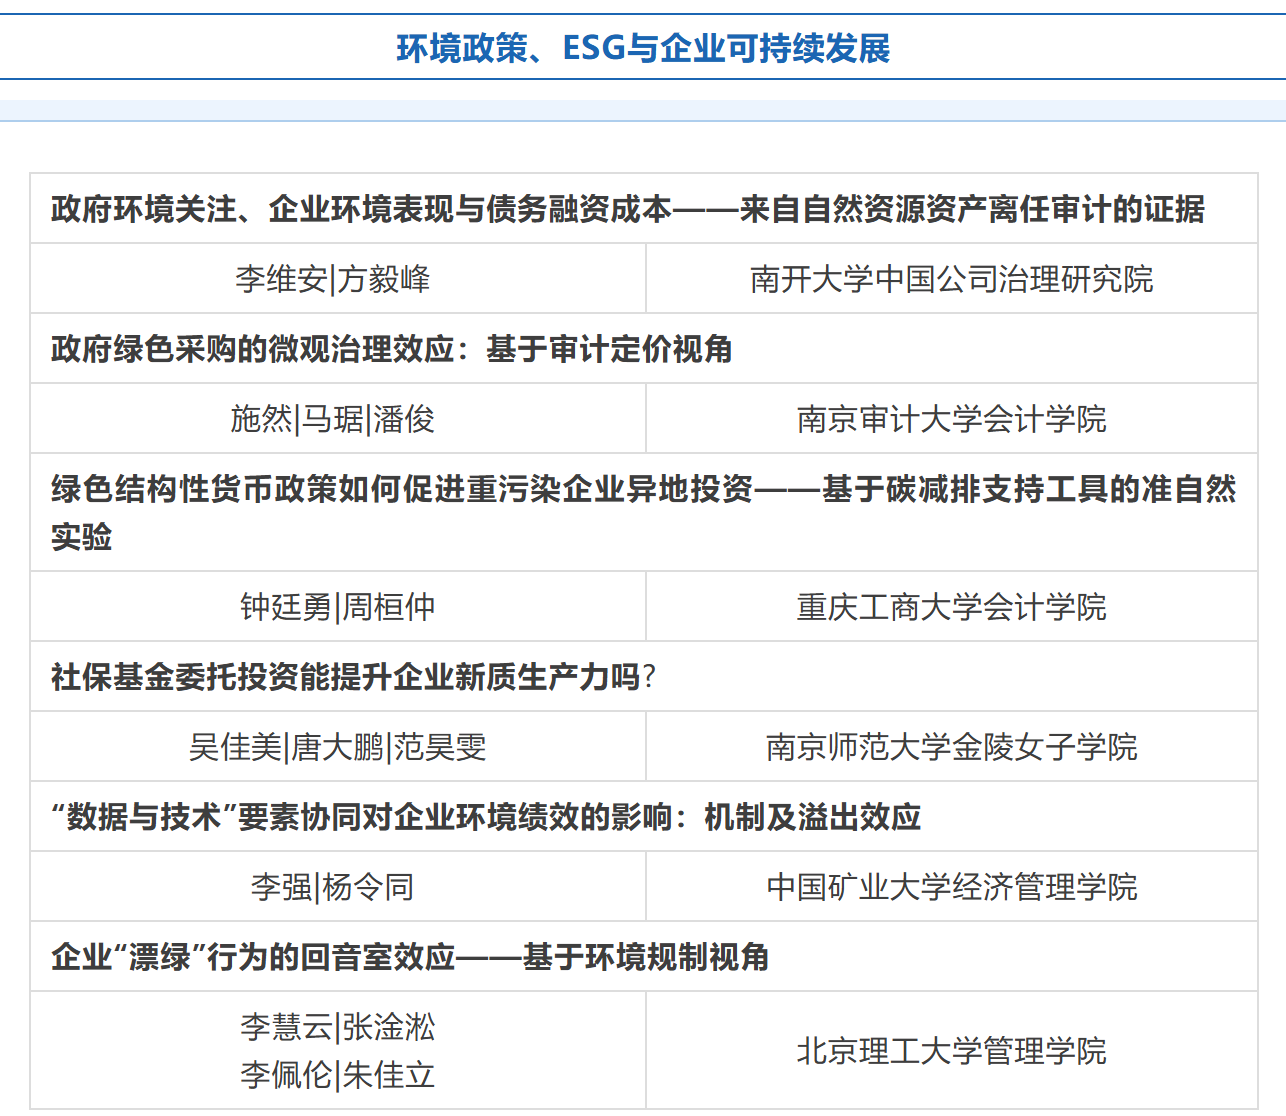Click the author cell 李强|杨令同
1286x1116 pixels.
333,887
